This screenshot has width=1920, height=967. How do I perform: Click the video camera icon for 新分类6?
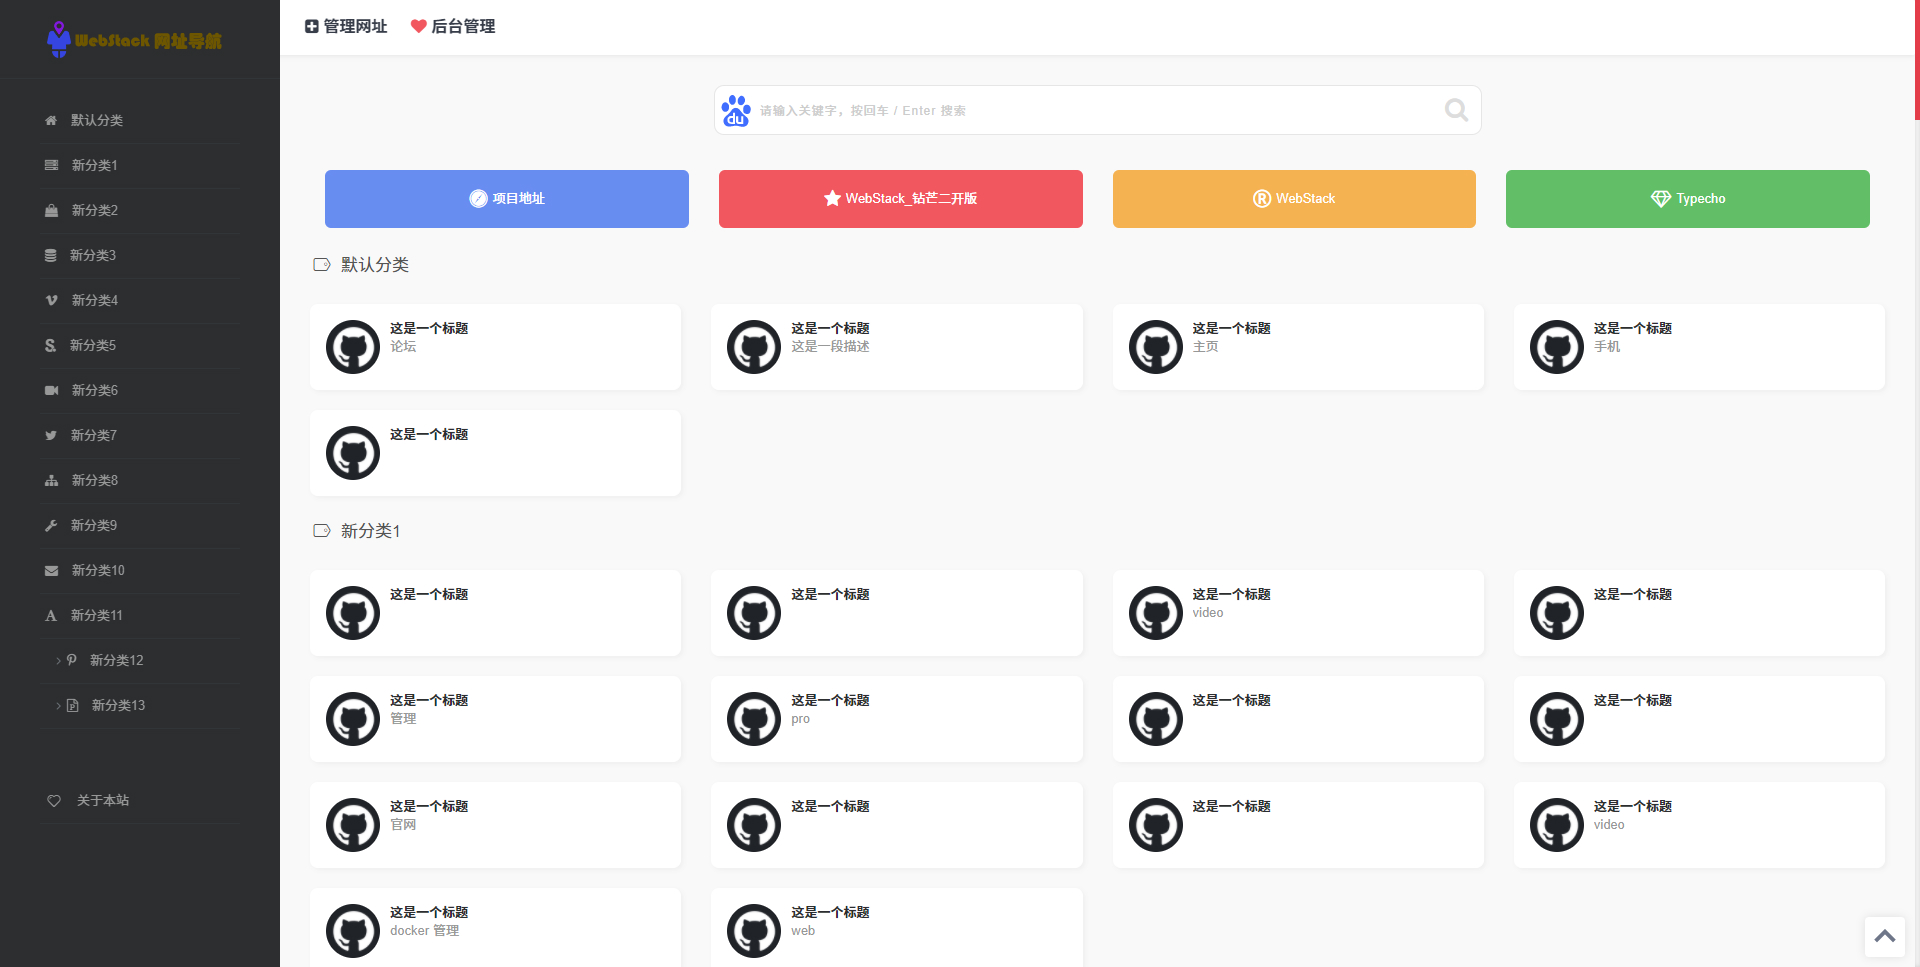pyautogui.click(x=51, y=390)
